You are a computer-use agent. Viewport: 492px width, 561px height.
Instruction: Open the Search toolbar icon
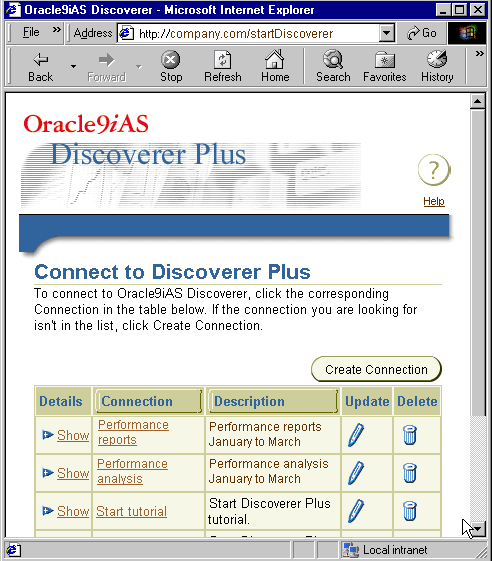coord(333,59)
